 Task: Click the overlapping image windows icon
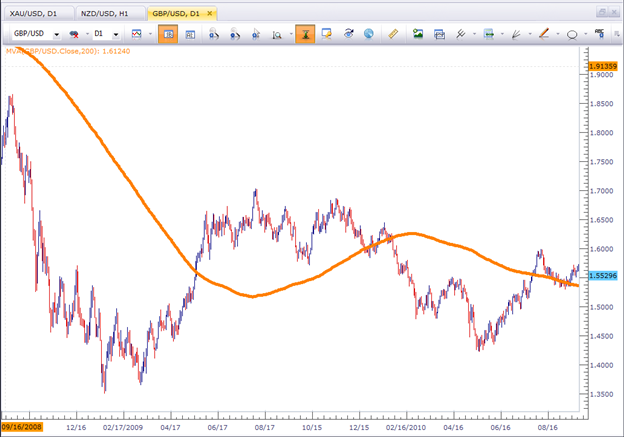click(439, 34)
